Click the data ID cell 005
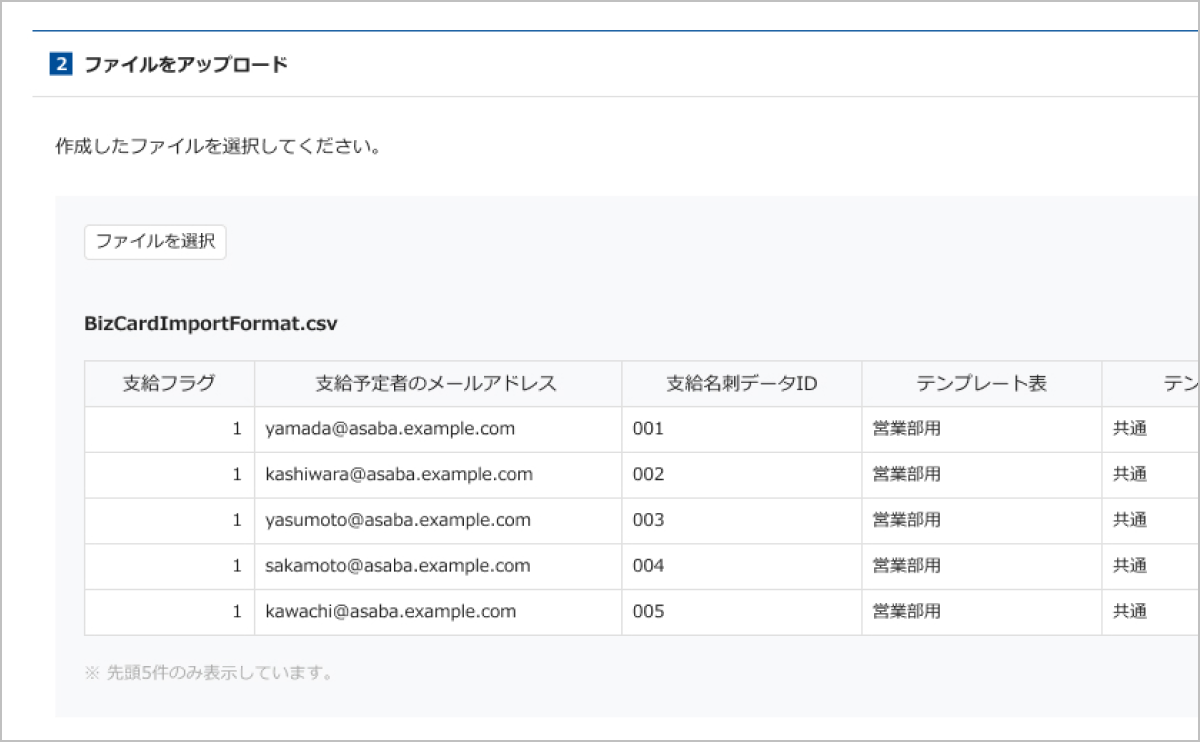Screen dimensions: 1200x742 tap(648, 611)
